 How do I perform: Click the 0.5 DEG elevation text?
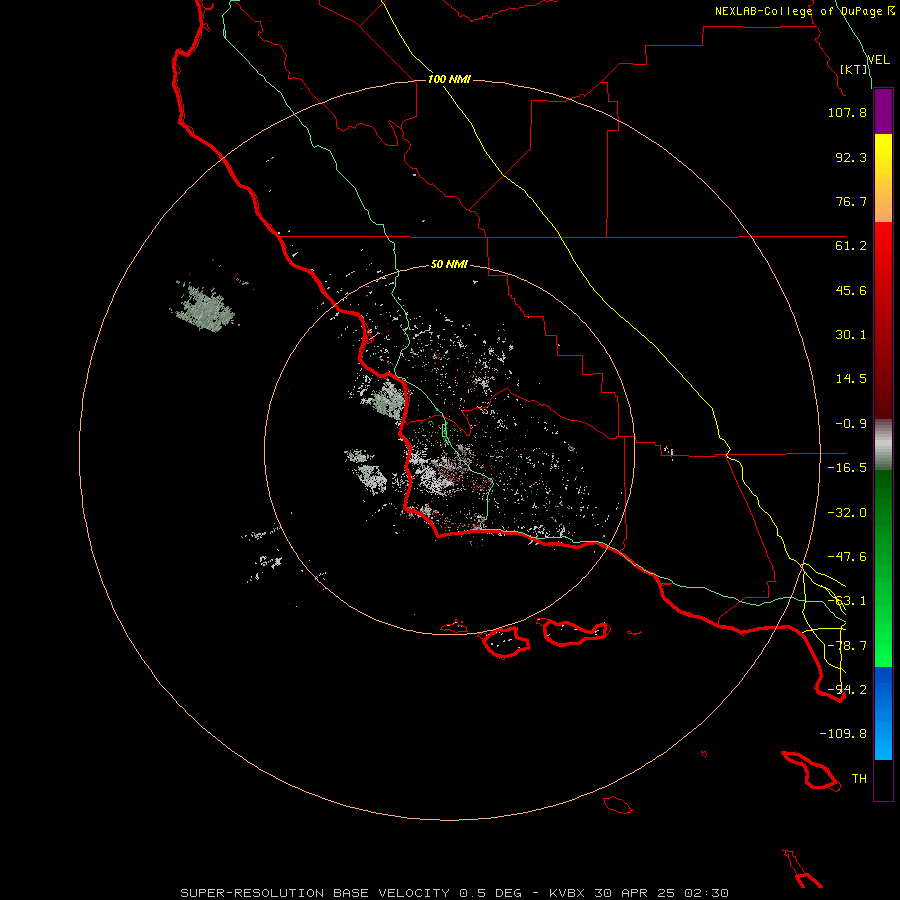coord(490,893)
